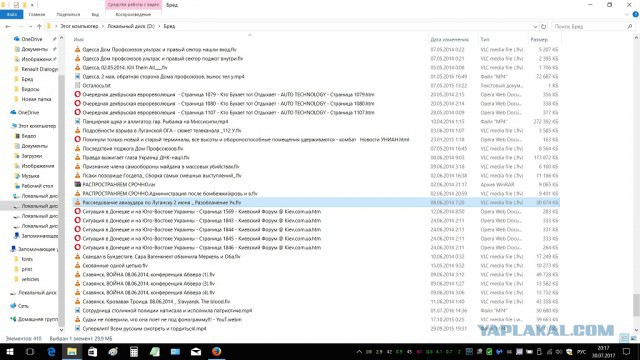The image size is (640, 360).
Task: Go up one folder level with the up arrow
Action: point(39,26)
